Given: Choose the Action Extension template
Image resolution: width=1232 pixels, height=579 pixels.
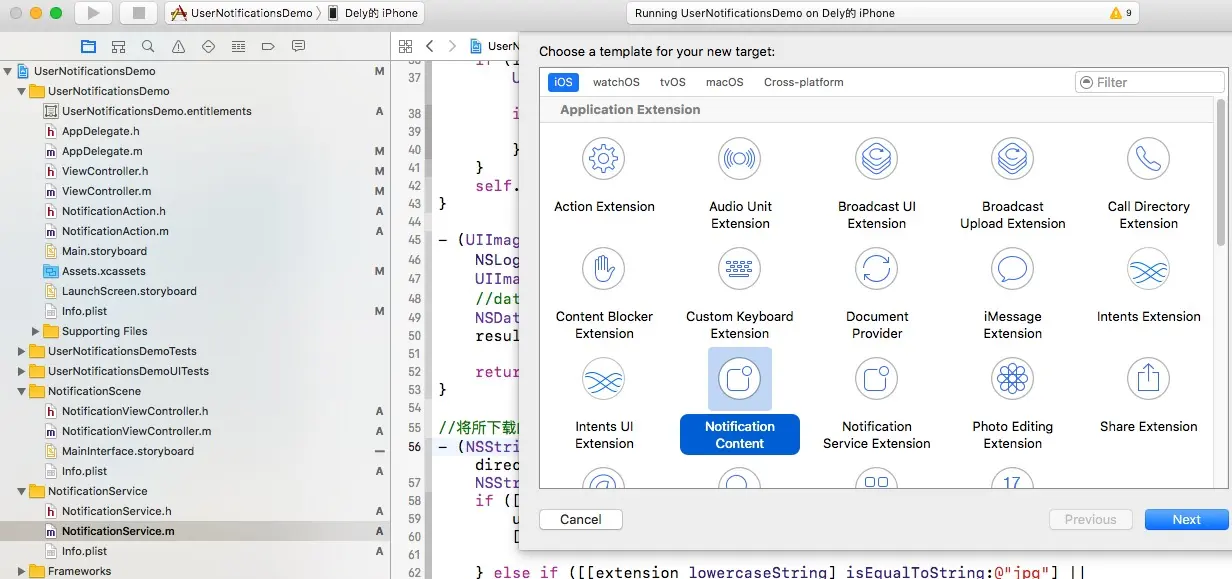Looking at the screenshot, I should tap(604, 175).
